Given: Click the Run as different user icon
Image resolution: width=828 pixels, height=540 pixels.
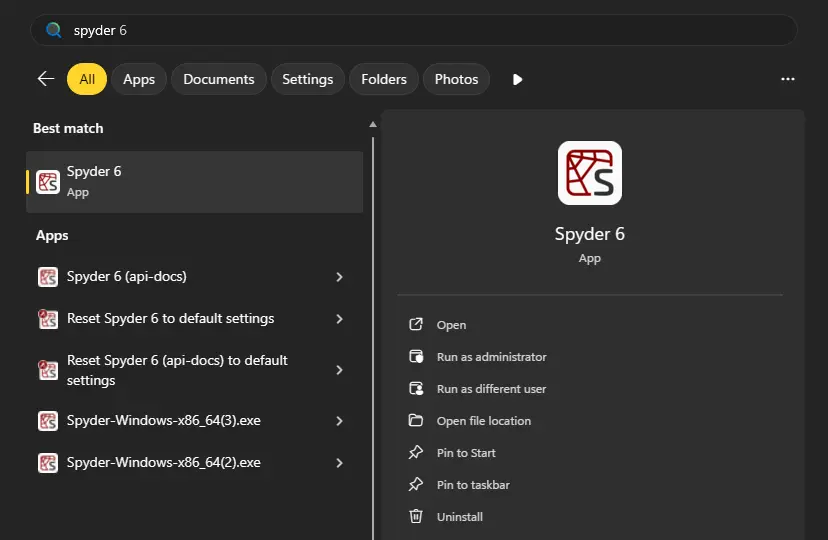Looking at the screenshot, I should point(416,389).
